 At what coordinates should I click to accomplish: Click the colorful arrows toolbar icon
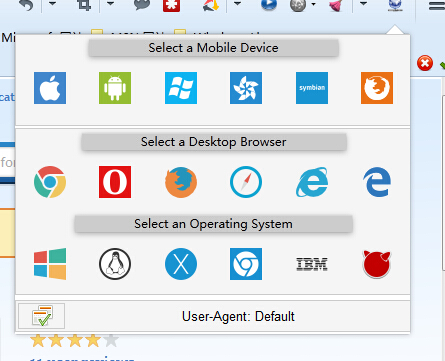211,5
